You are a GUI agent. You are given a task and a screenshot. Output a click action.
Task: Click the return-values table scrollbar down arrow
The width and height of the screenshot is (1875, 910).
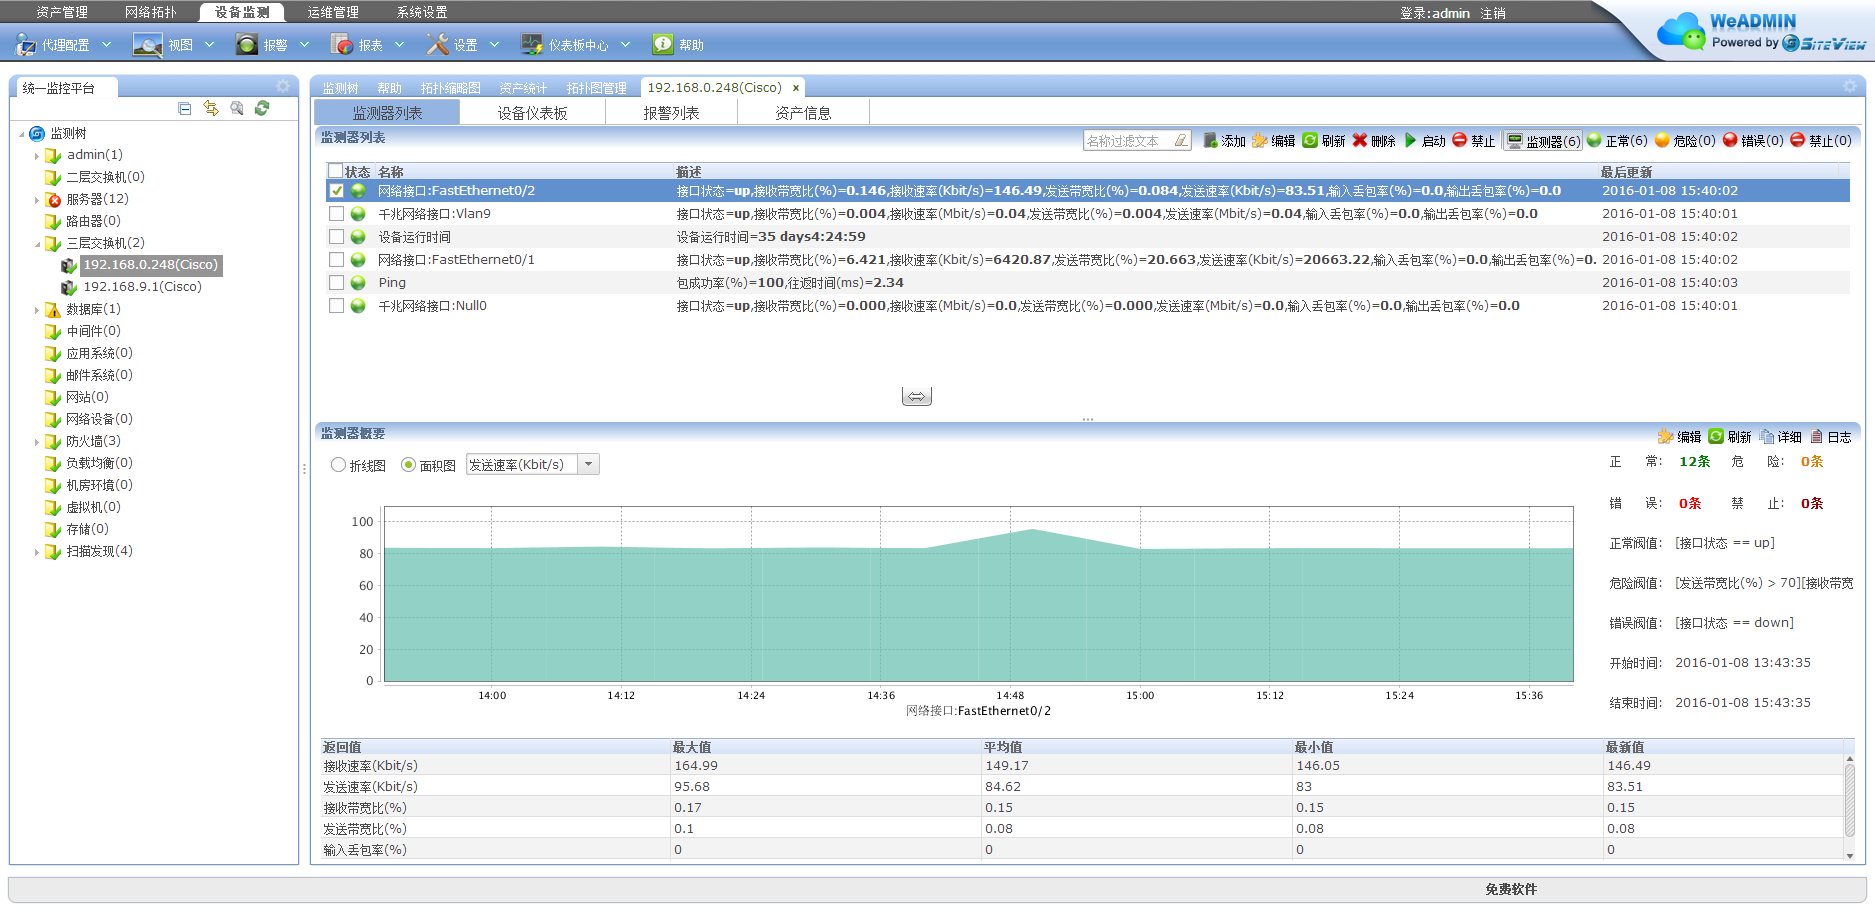[x=1849, y=855]
